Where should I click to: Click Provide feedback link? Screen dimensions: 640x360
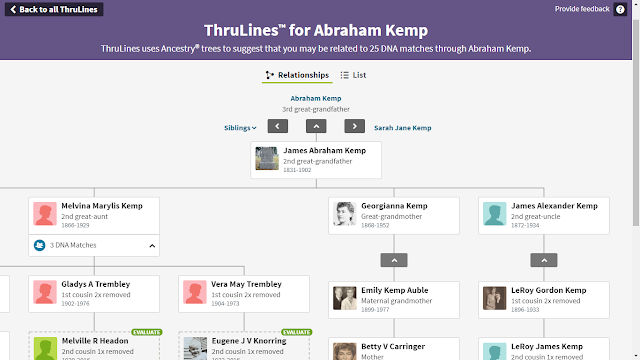point(582,9)
